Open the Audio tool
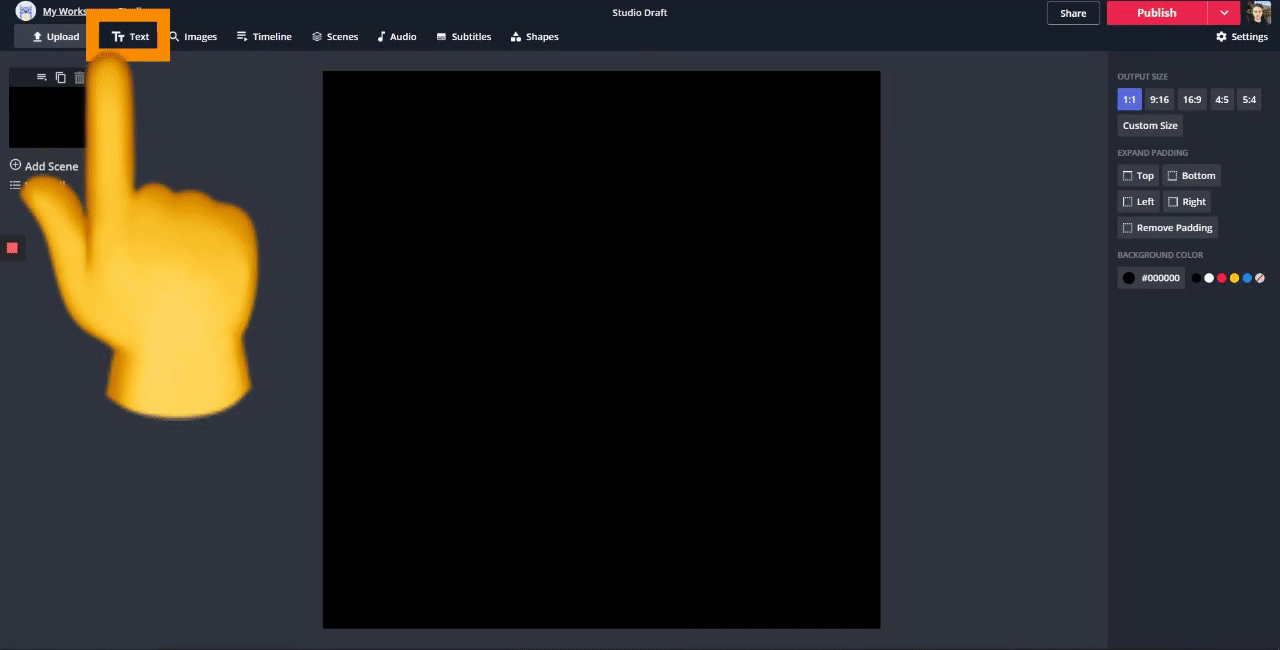This screenshot has width=1280, height=650. pyautogui.click(x=396, y=37)
